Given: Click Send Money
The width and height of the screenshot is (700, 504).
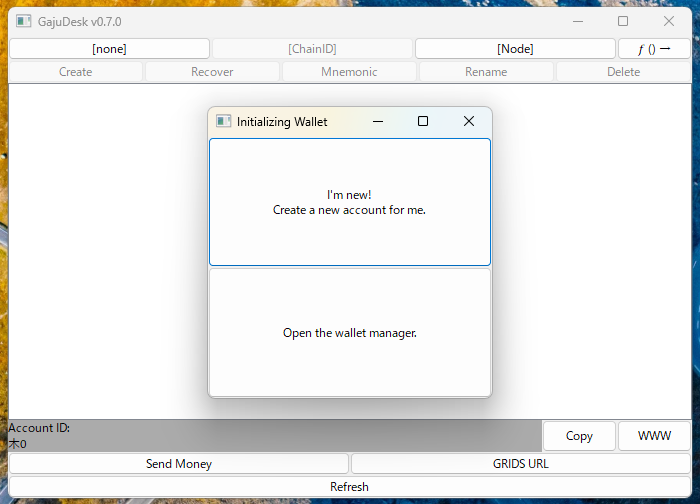Looking at the screenshot, I should (179, 464).
